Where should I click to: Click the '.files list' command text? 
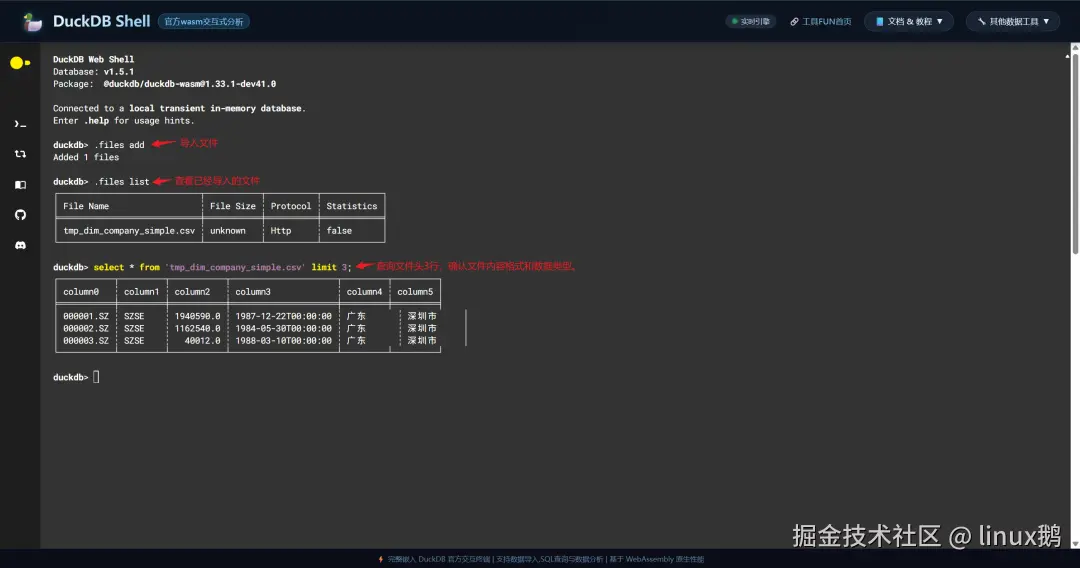point(122,182)
